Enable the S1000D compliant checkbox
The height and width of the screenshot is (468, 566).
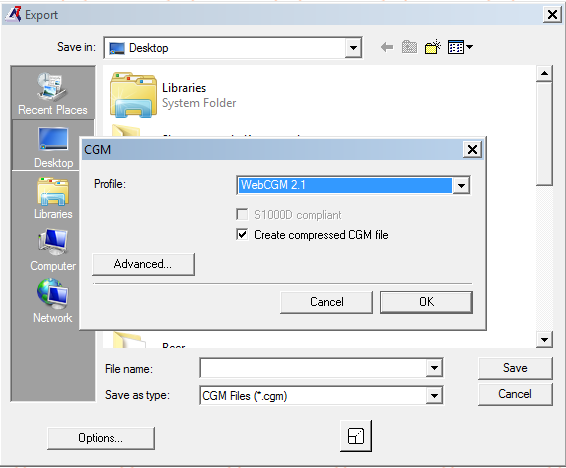click(x=242, y=214)
